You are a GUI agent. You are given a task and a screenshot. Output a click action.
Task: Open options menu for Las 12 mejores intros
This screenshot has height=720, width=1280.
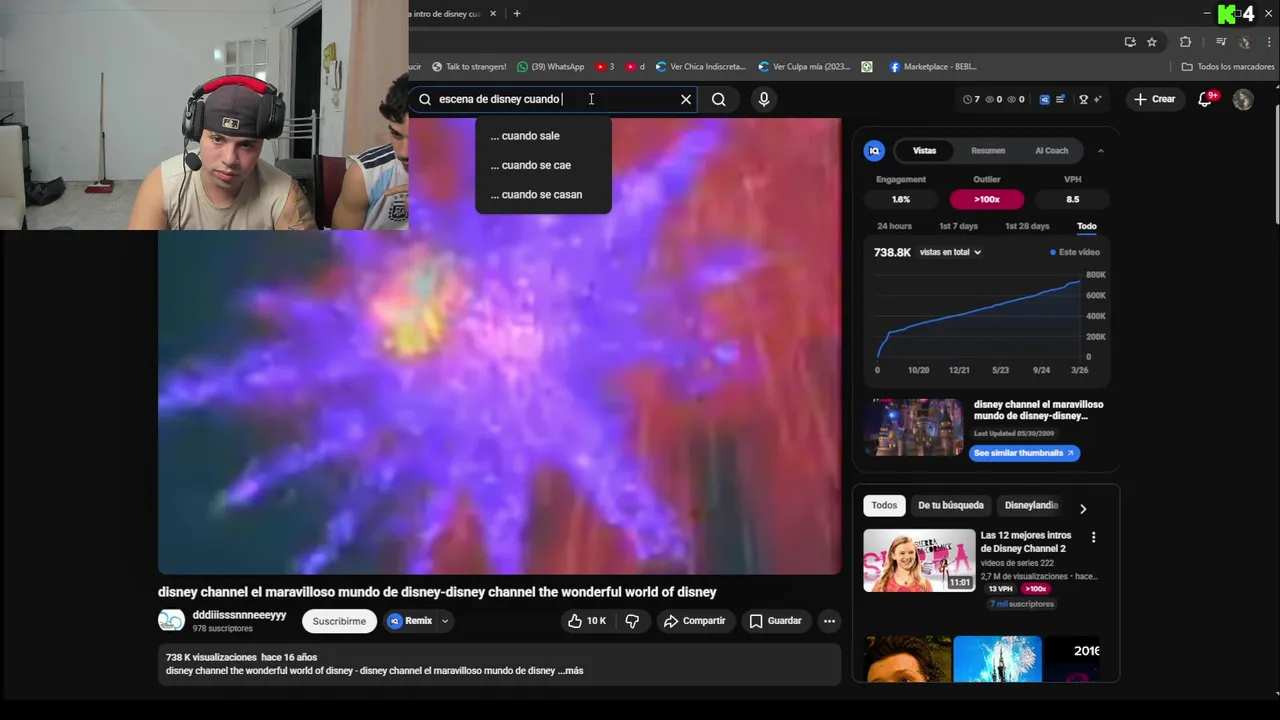click(1093, 537)
